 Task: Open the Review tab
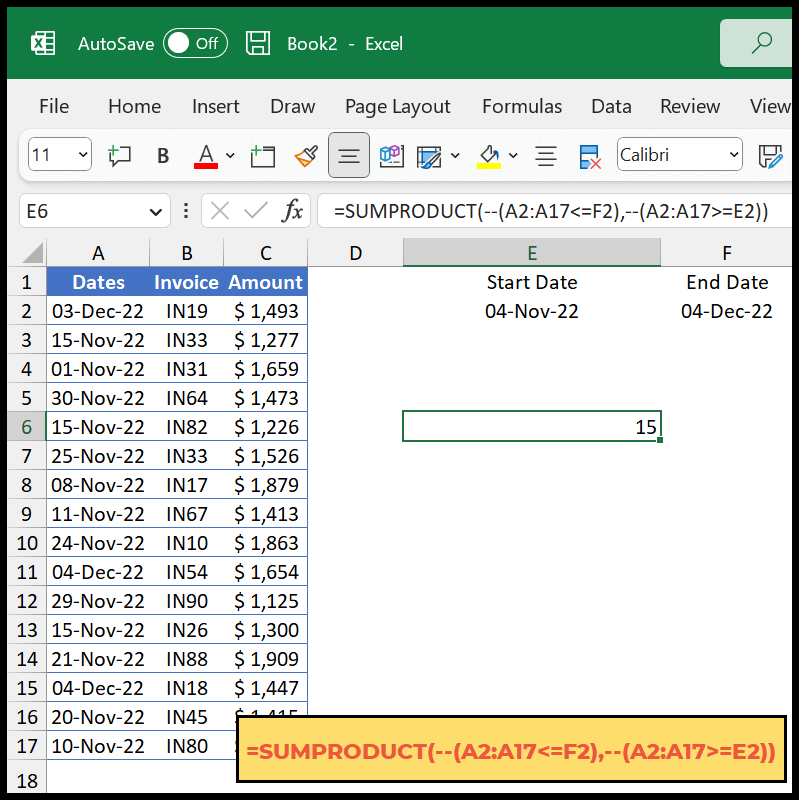(690, 106)
